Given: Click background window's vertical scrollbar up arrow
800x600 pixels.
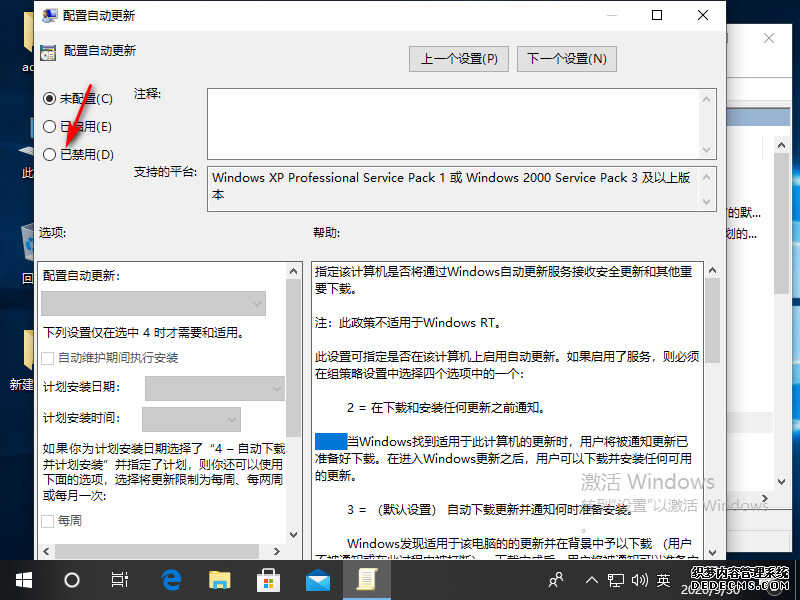Looking at the screenshot, I should point(781,145).
